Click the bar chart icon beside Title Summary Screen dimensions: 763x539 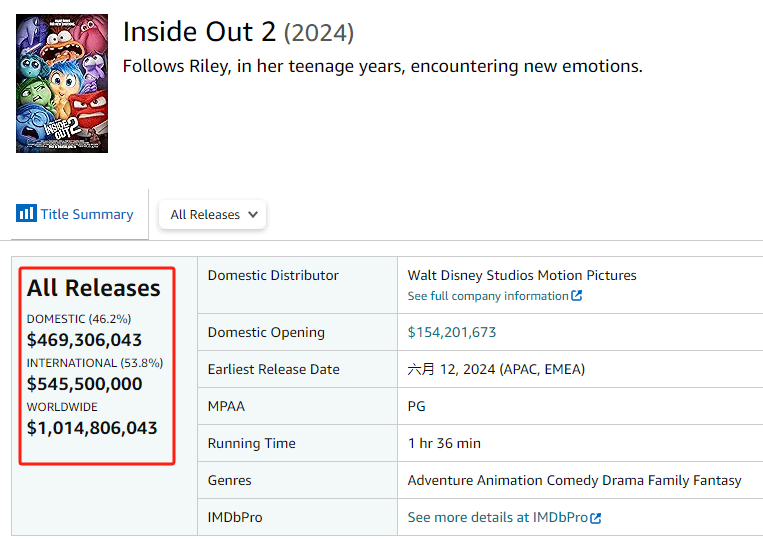click(x=26, y=214)
